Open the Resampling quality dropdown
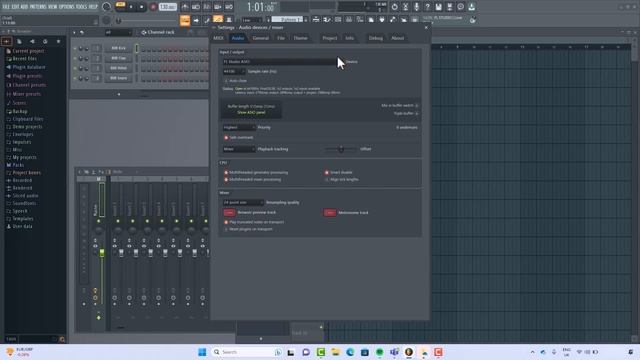This screenshot has width=640, height=360. (243, 202)
